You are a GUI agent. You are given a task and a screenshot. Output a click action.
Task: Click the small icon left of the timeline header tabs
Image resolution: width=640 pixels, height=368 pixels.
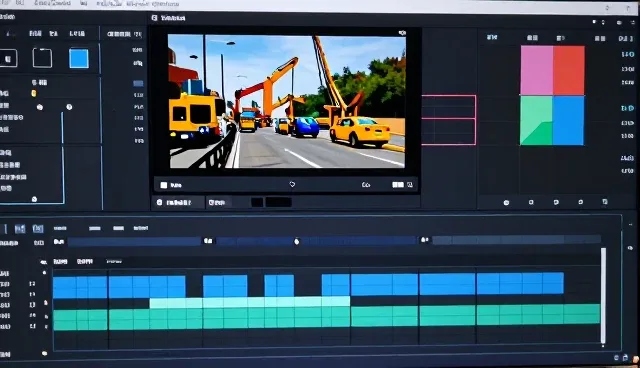(x=43, y=262)
